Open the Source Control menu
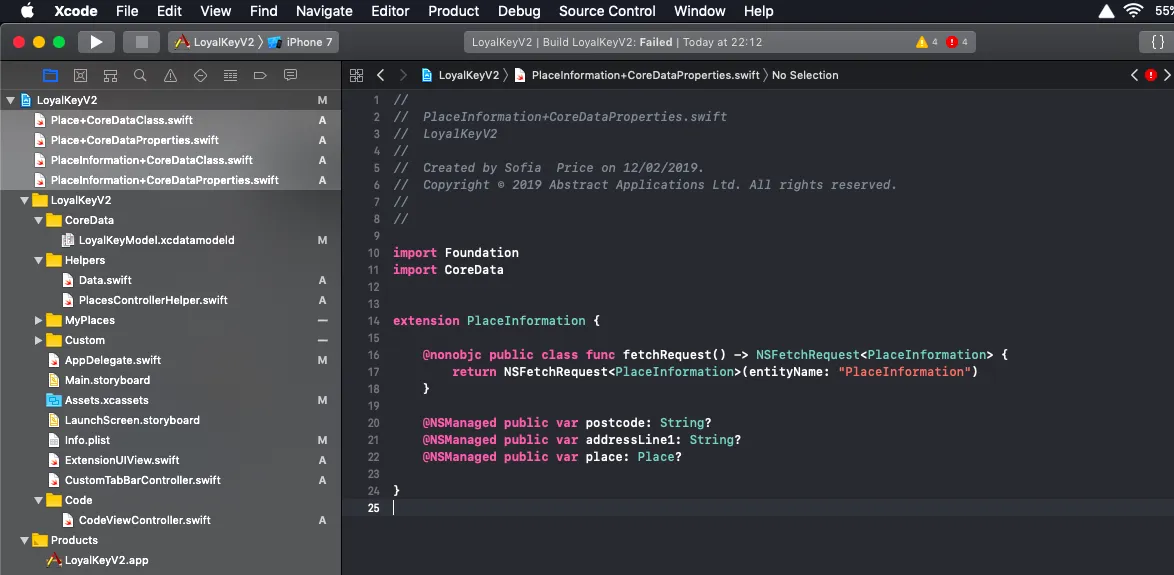Screen dimensions: 1174x575 click(x=607, y=10)
